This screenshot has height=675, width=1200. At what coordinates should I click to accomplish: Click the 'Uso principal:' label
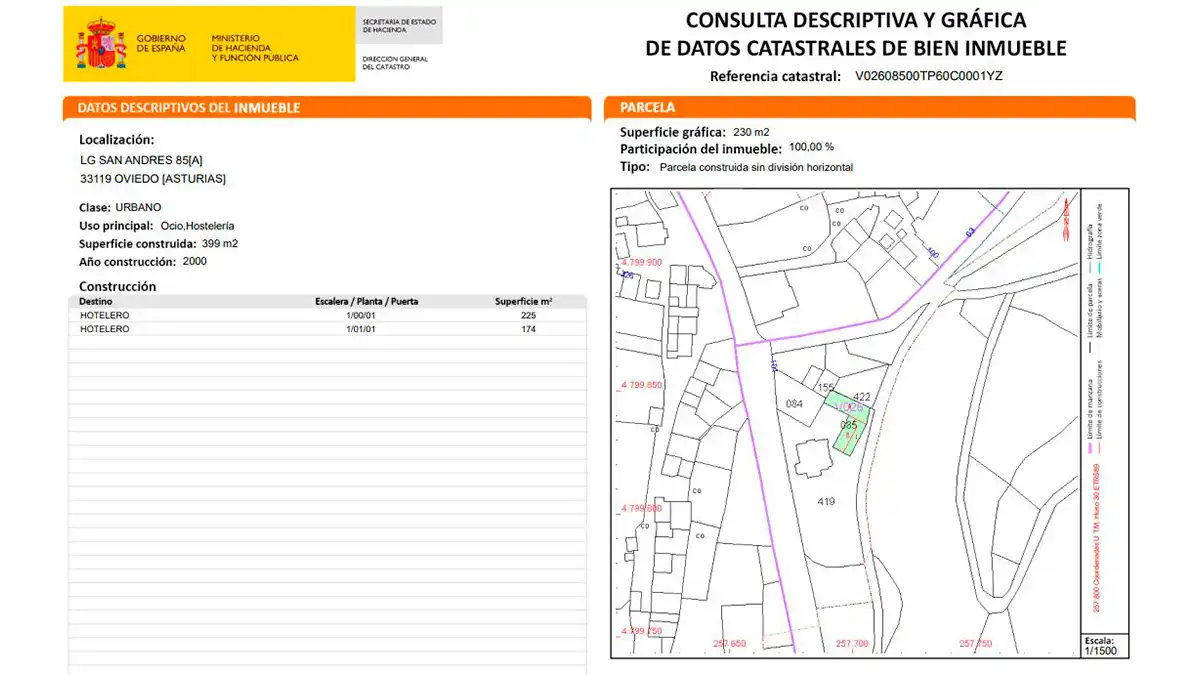[x=116, y=226]
